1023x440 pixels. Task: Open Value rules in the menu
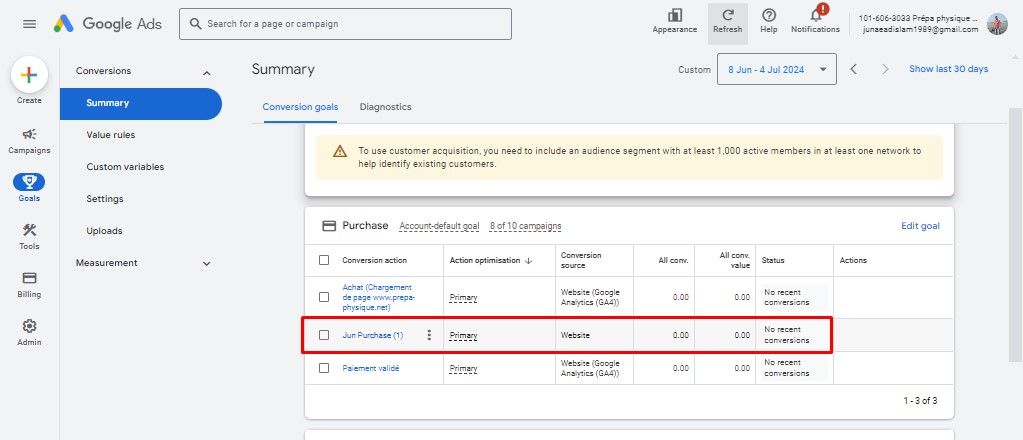[x=110, y=135]
